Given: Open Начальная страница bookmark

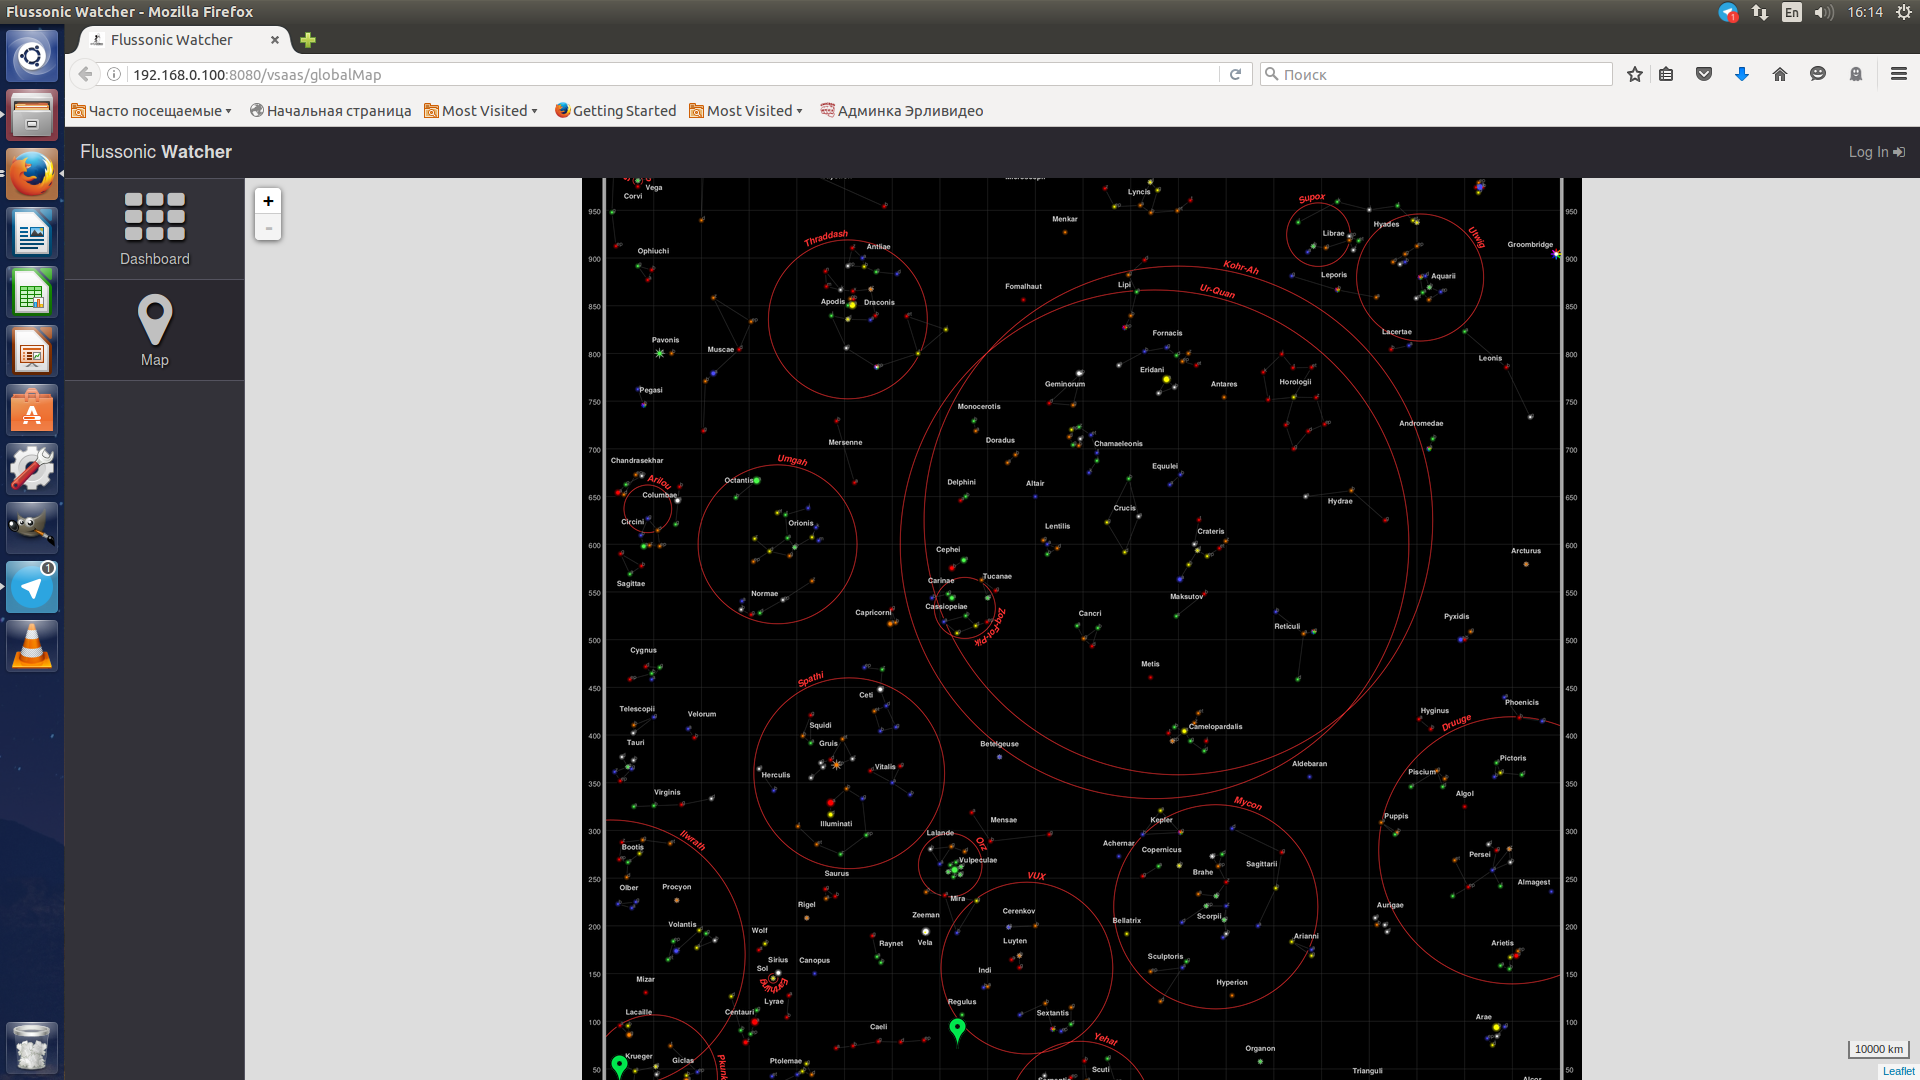Looking at the screenshot, I should (330, 111).
